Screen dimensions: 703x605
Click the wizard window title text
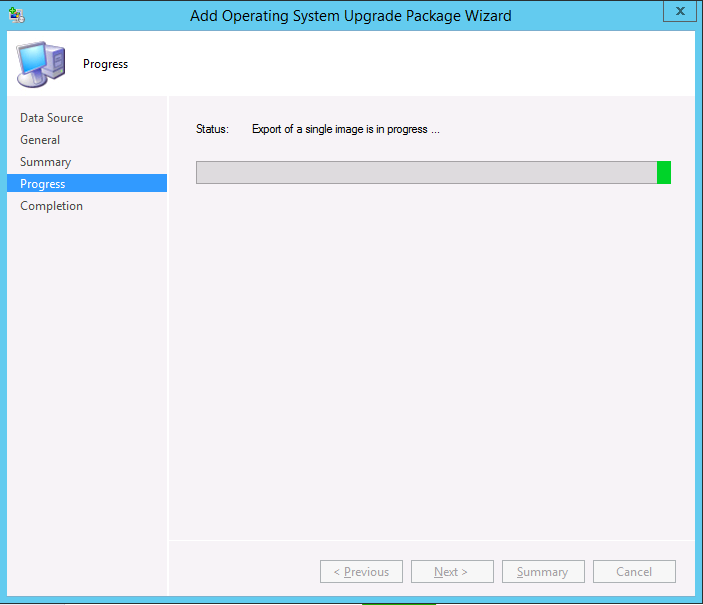[351, 16]
